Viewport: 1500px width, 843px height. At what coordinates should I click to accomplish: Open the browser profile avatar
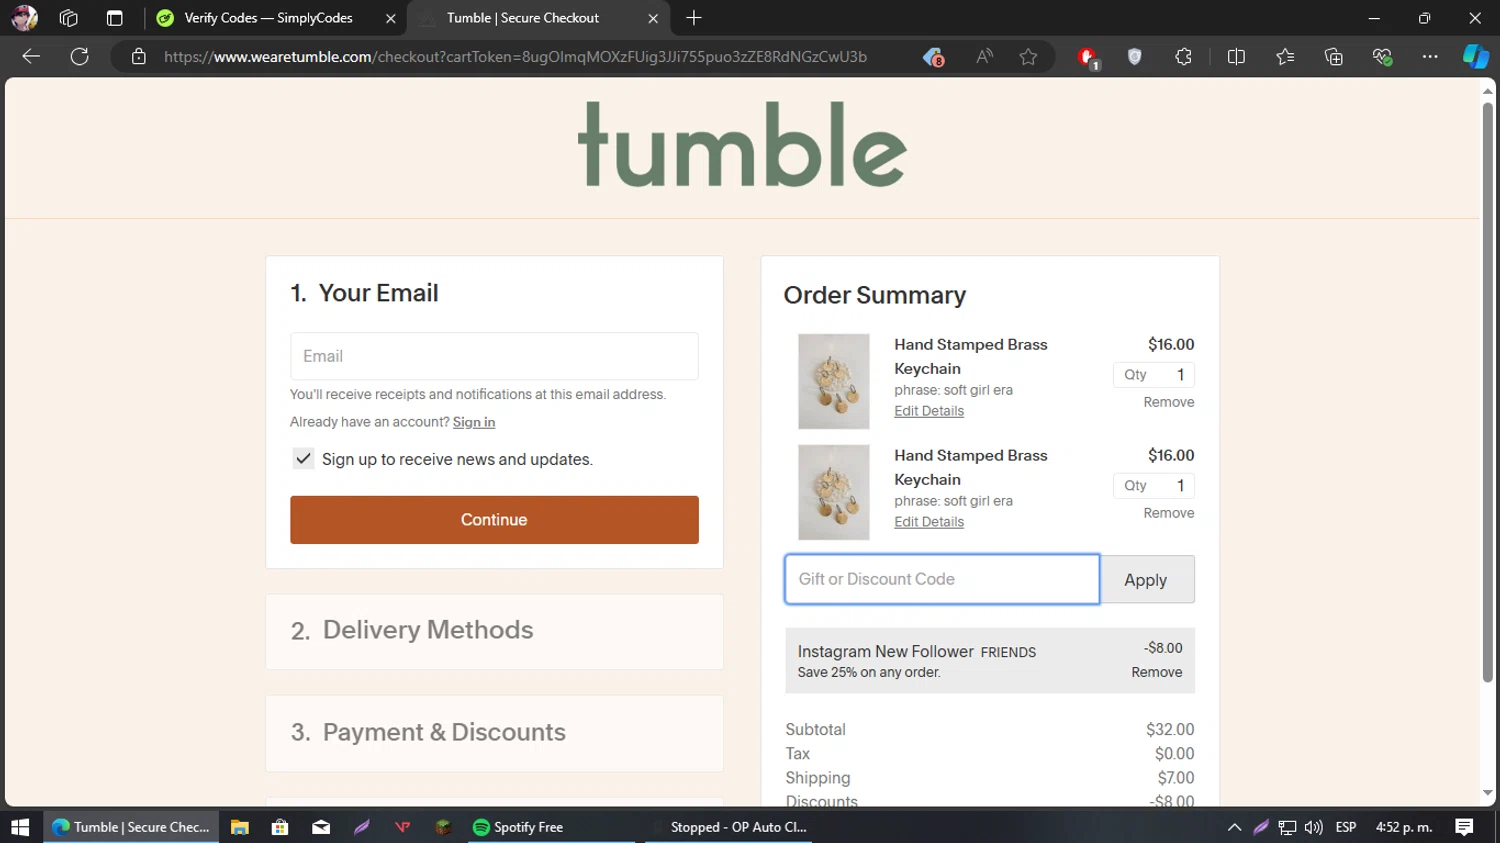click(x=24, y=18)
